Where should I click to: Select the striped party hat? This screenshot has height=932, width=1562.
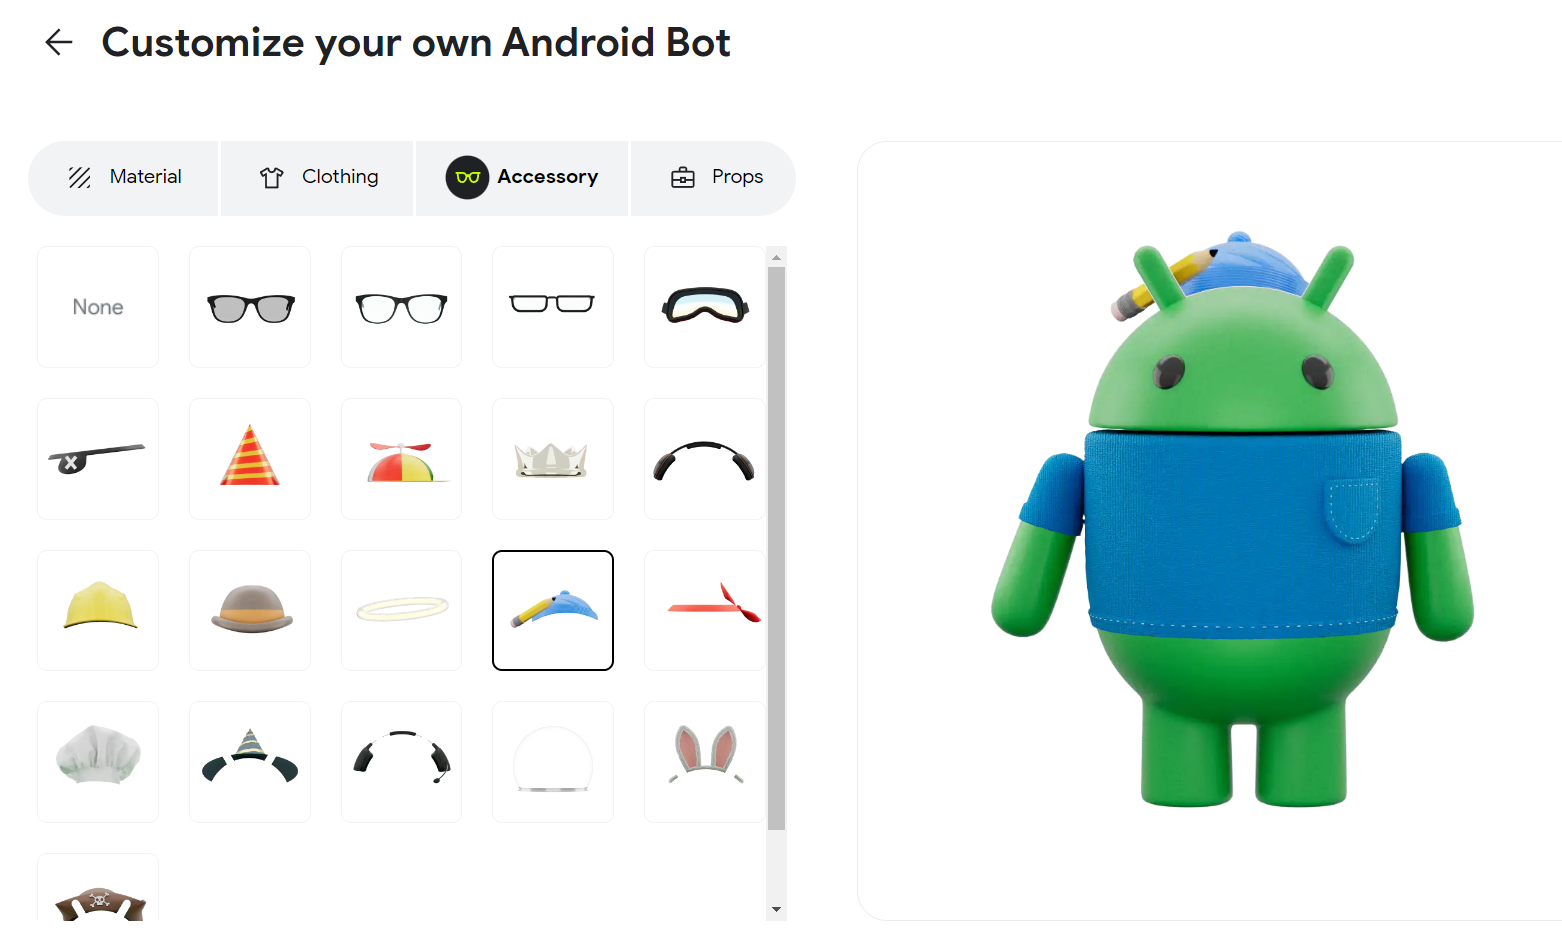[250, 459]
